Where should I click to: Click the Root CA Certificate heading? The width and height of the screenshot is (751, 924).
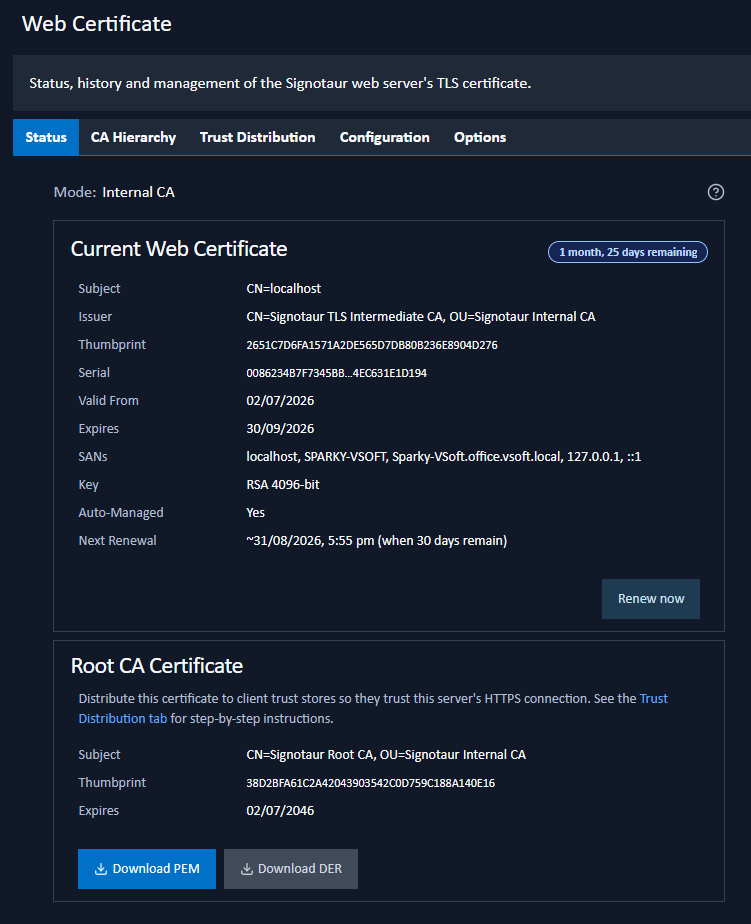coord(157,666)
